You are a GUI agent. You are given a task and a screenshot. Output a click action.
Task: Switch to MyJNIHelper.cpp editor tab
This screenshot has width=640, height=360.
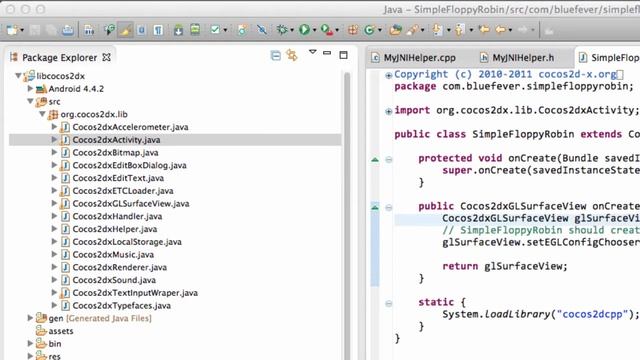pos(413,58)
